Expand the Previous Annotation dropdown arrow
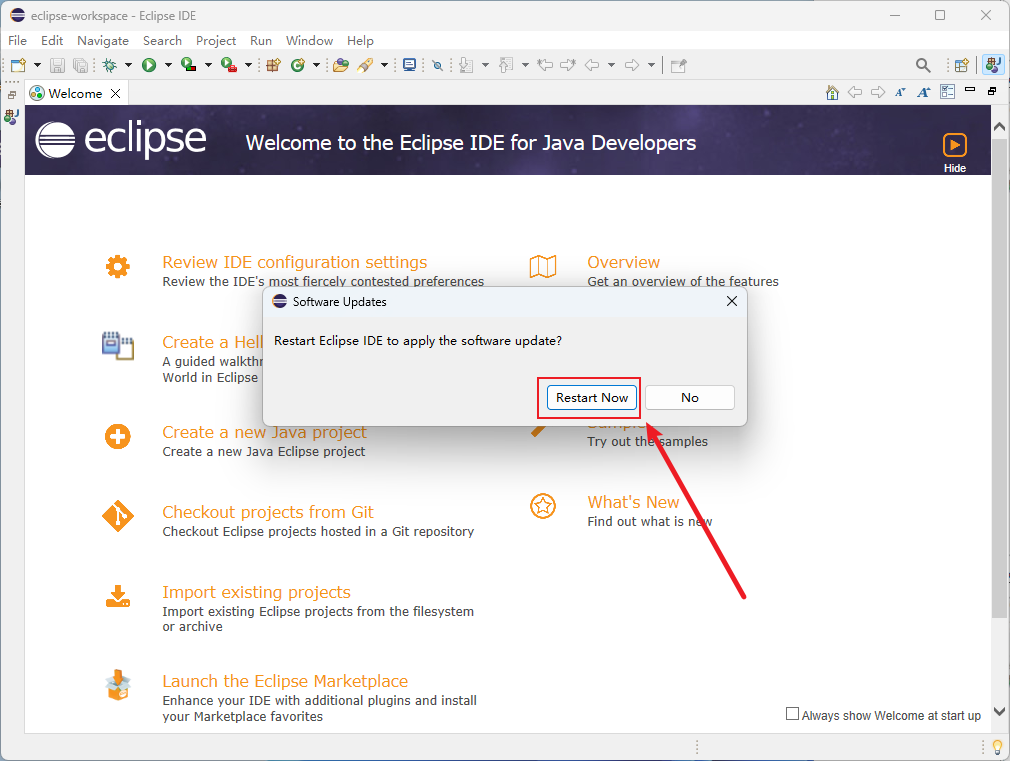 coord(525,65)
